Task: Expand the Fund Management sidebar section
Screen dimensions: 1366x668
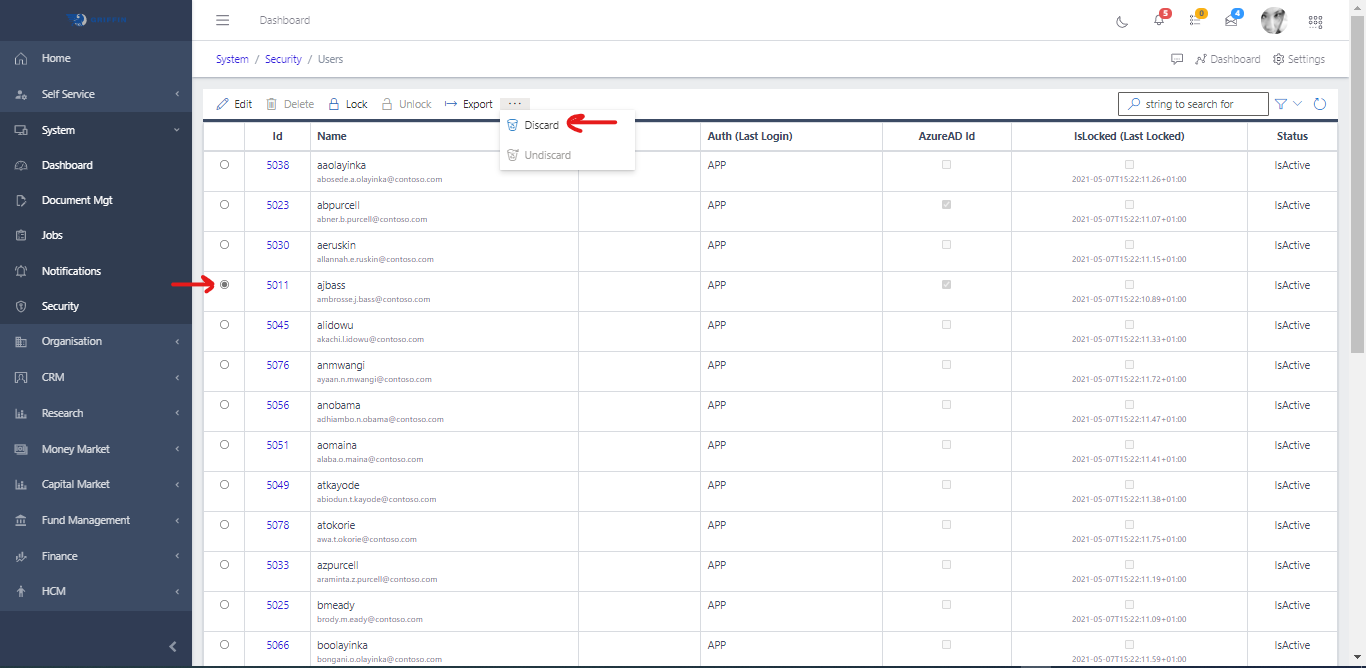Action: tap(96, 520)
